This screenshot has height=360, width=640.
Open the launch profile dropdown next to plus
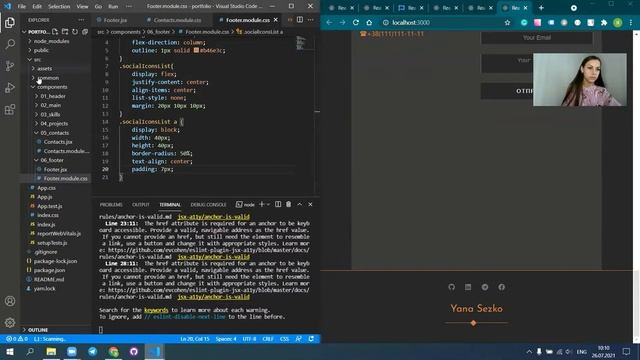coord(268,204)
